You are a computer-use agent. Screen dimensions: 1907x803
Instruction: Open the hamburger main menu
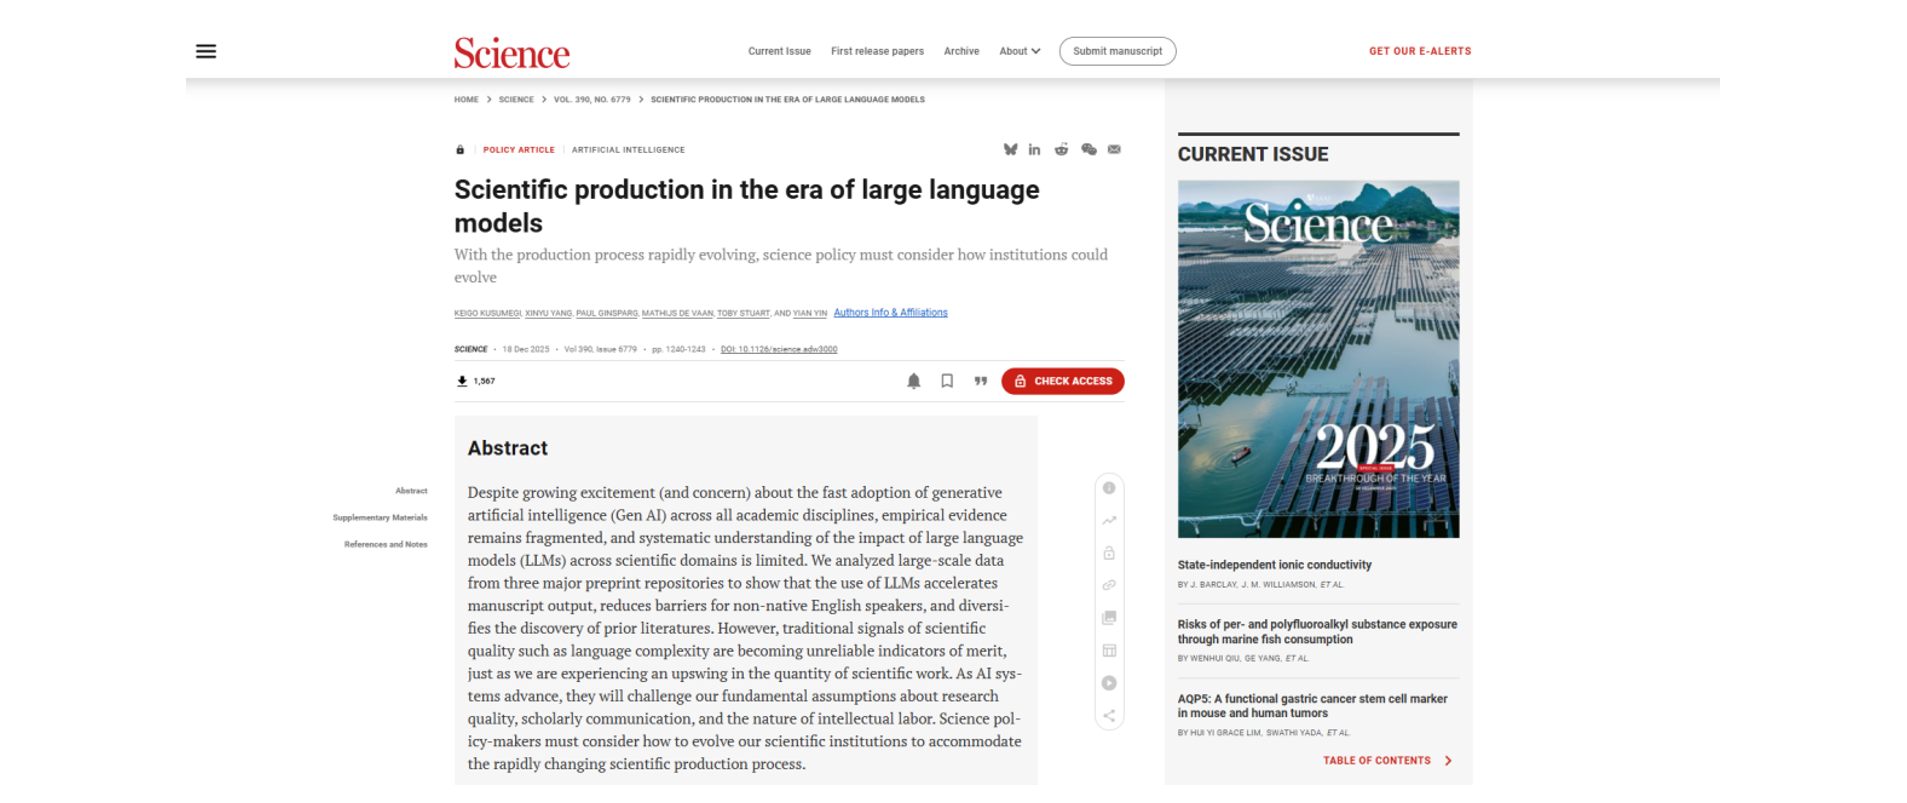click(x=206, y=51)
